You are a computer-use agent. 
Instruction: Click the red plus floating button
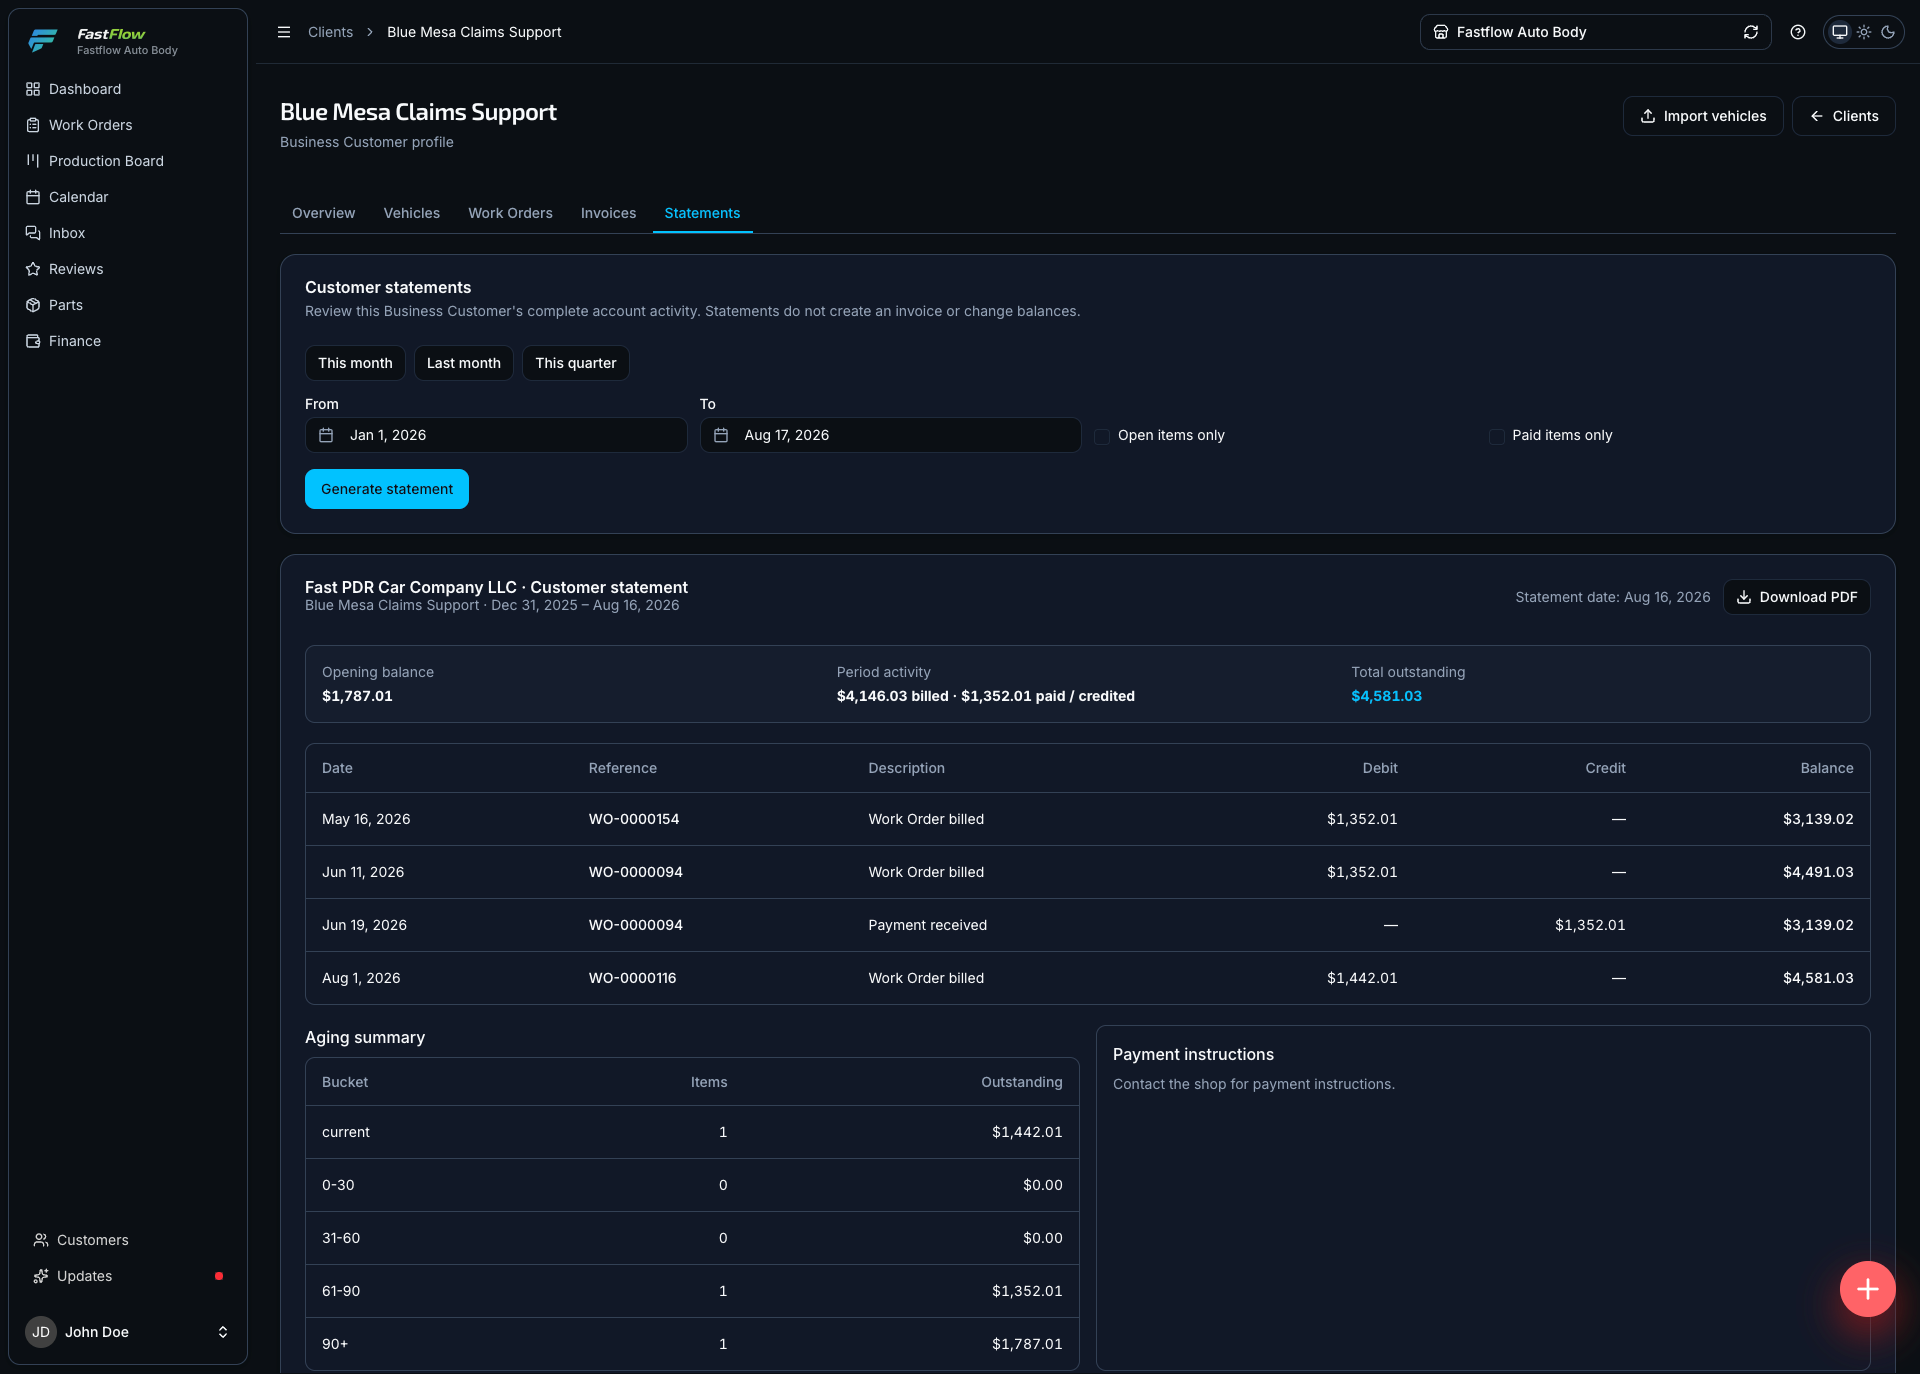pos(1867,1289)
